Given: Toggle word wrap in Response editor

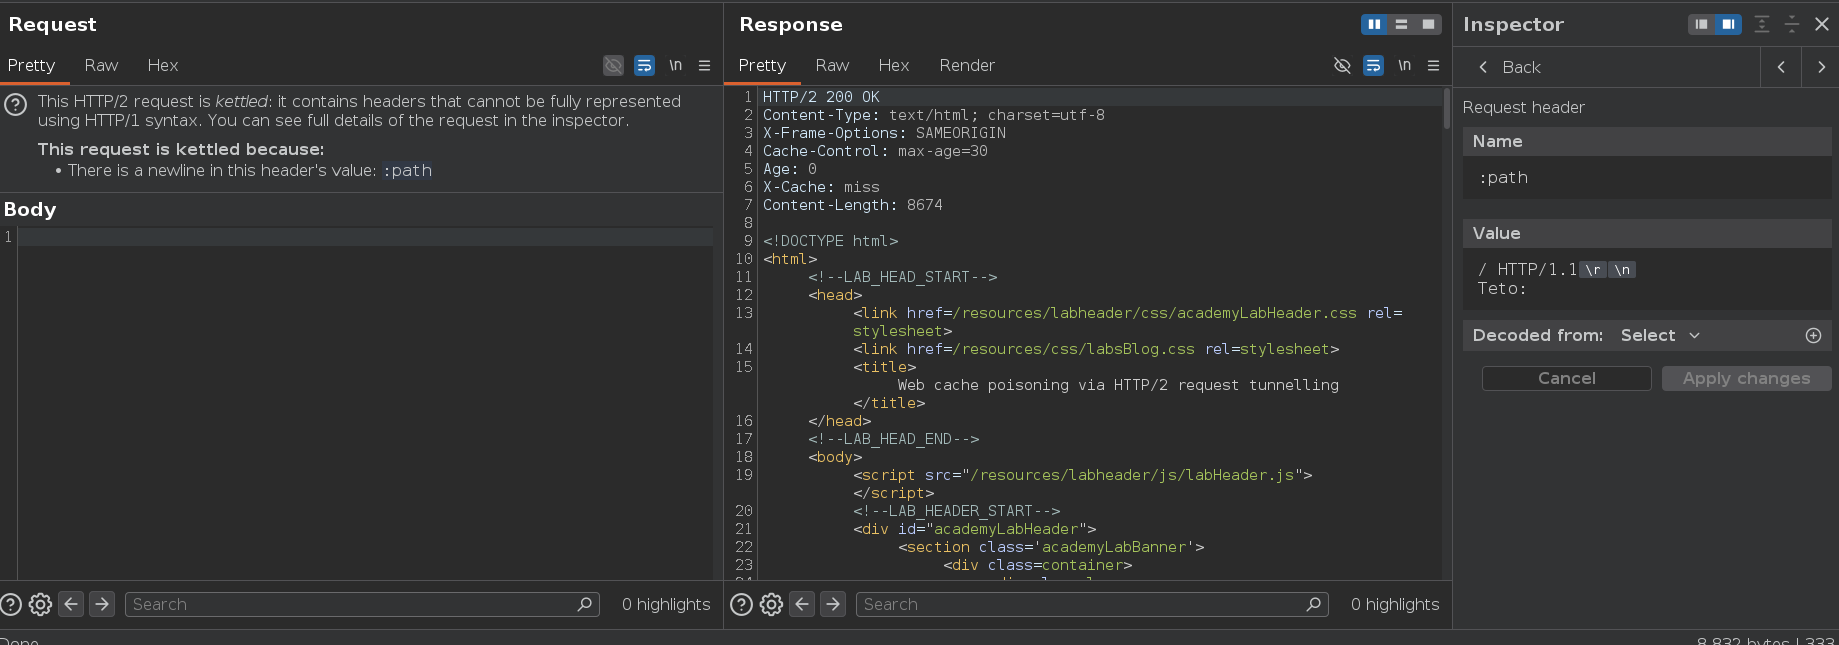Looking at the screenshot, I should coord(1373,65).
